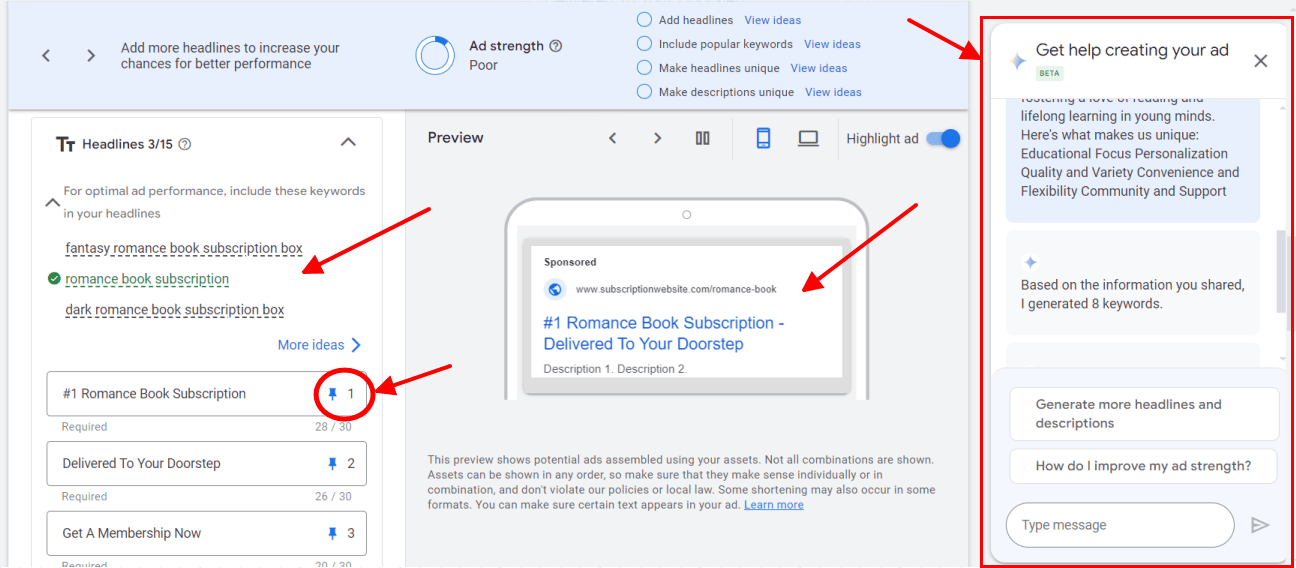Screen dimensions: 1296x568
Task: Select fantasy romance book subscription box keyword
Action: pos(184,248)
